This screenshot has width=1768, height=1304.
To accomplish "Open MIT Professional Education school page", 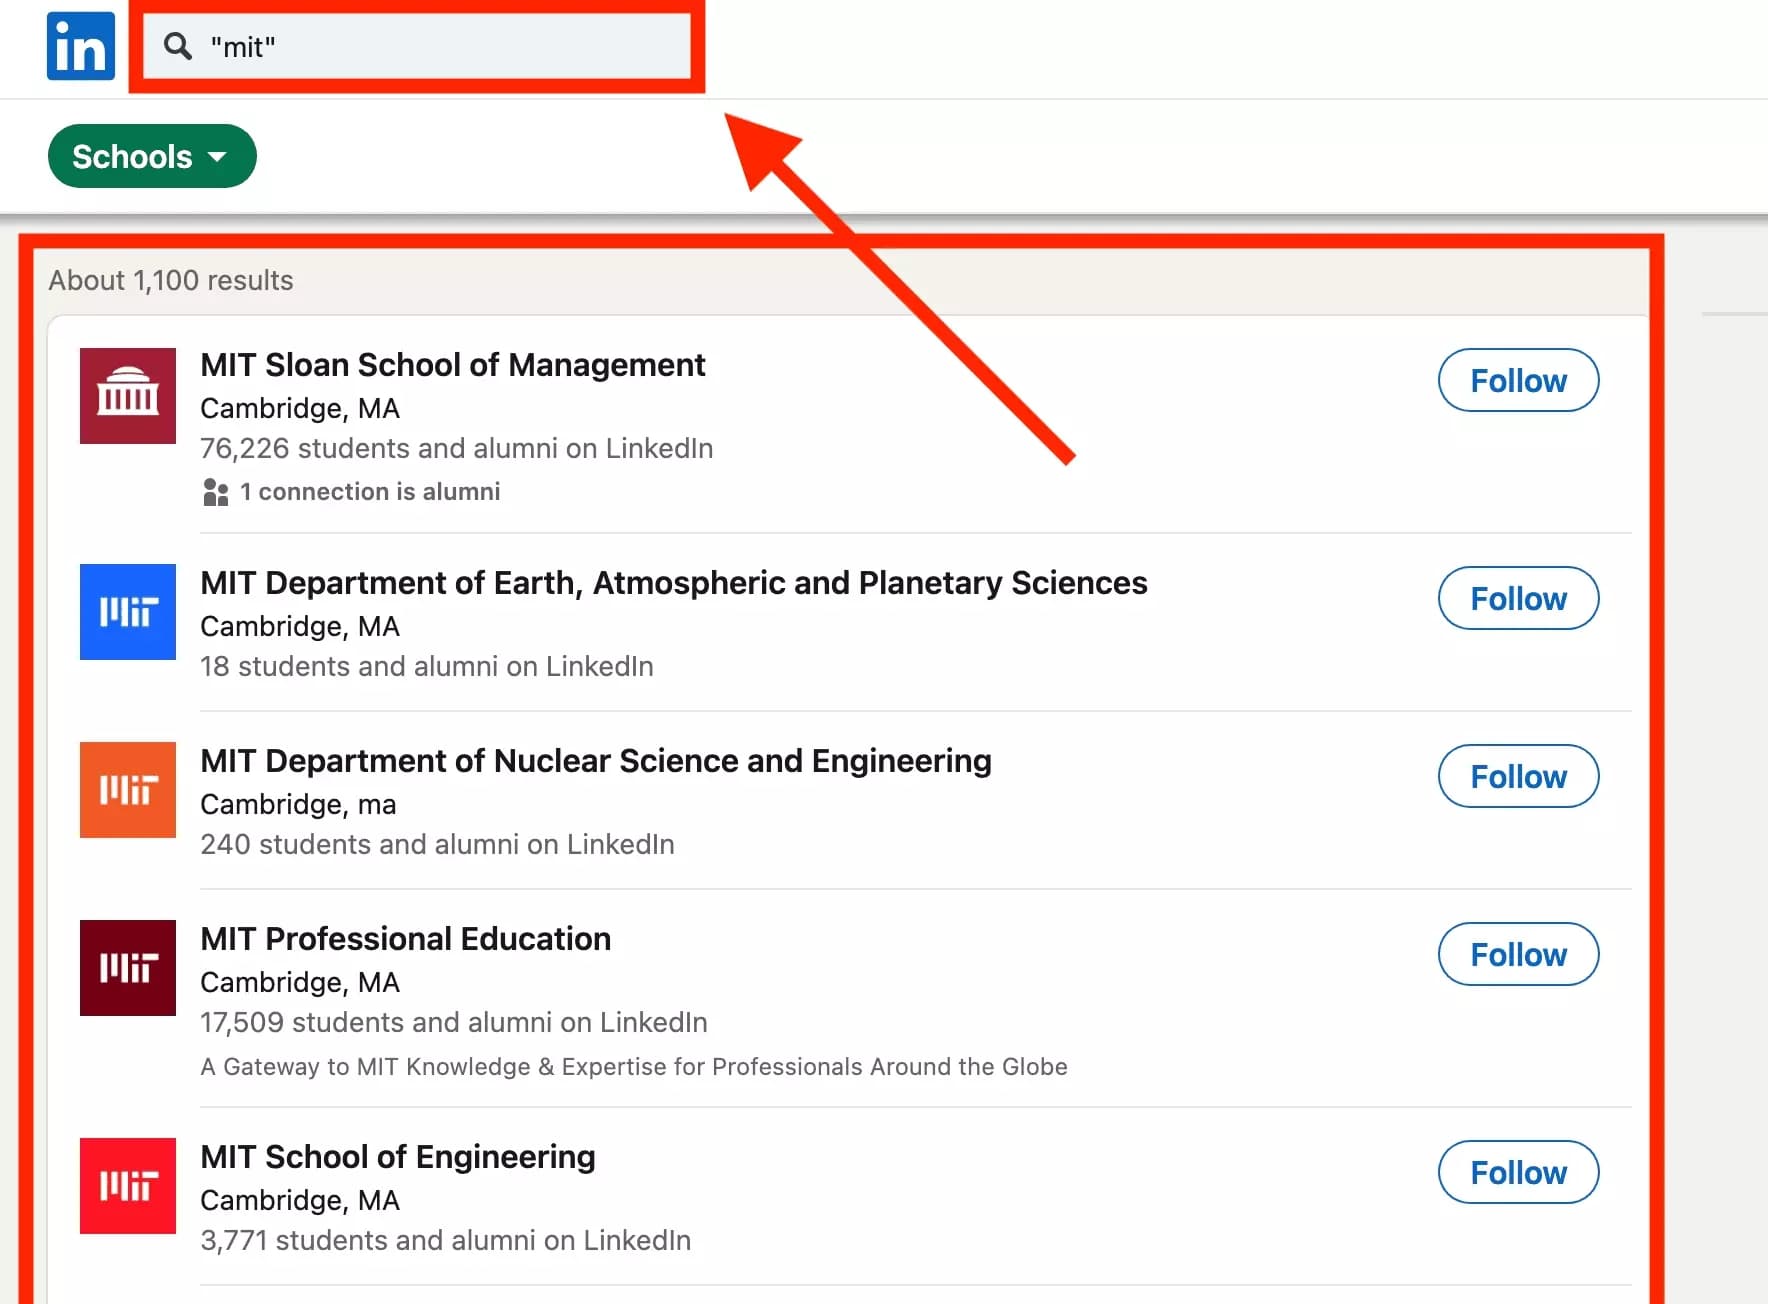I will click(x=405, y=938).
